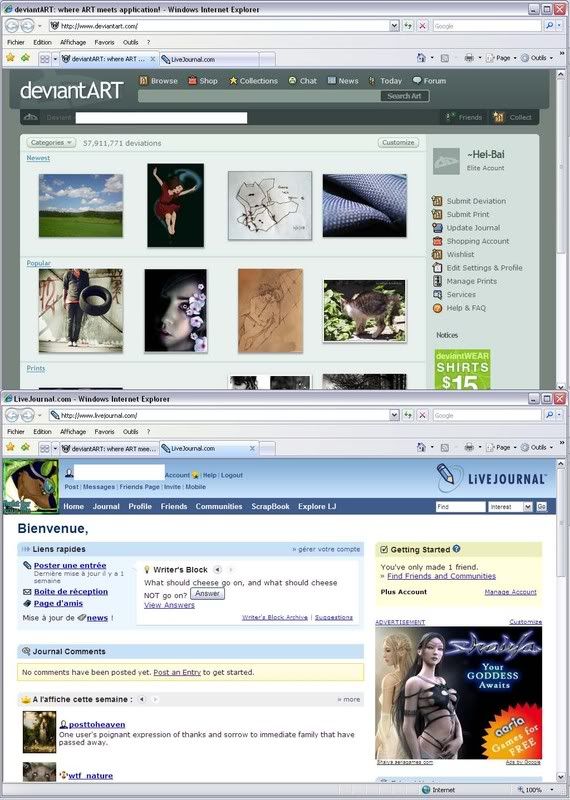Click Back button in deviantART window

click(x=12, y=26)
